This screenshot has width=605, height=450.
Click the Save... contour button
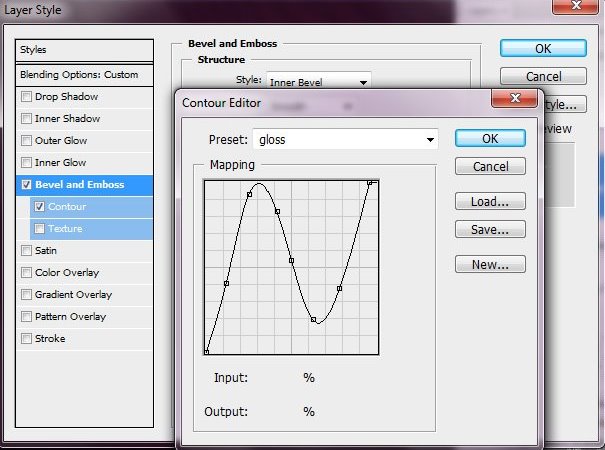[490, 230]
